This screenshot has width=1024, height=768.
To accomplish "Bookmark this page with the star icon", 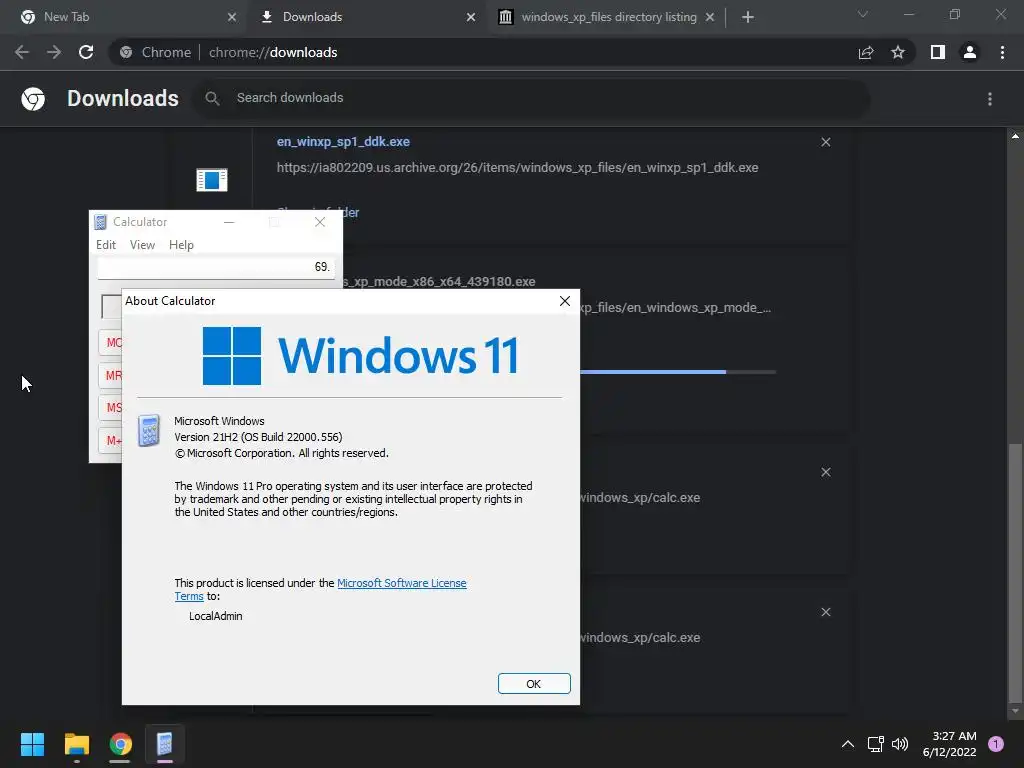I will click(898, 52).
